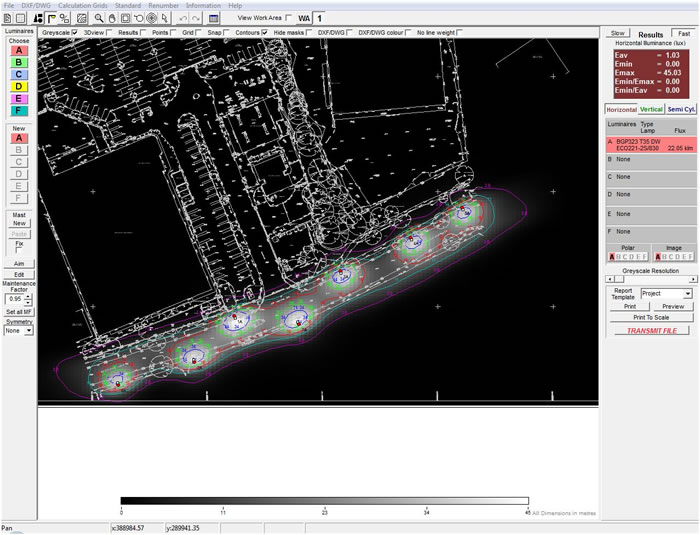Click the WA work area button
The image size is (700, 535).
[304, 18]
